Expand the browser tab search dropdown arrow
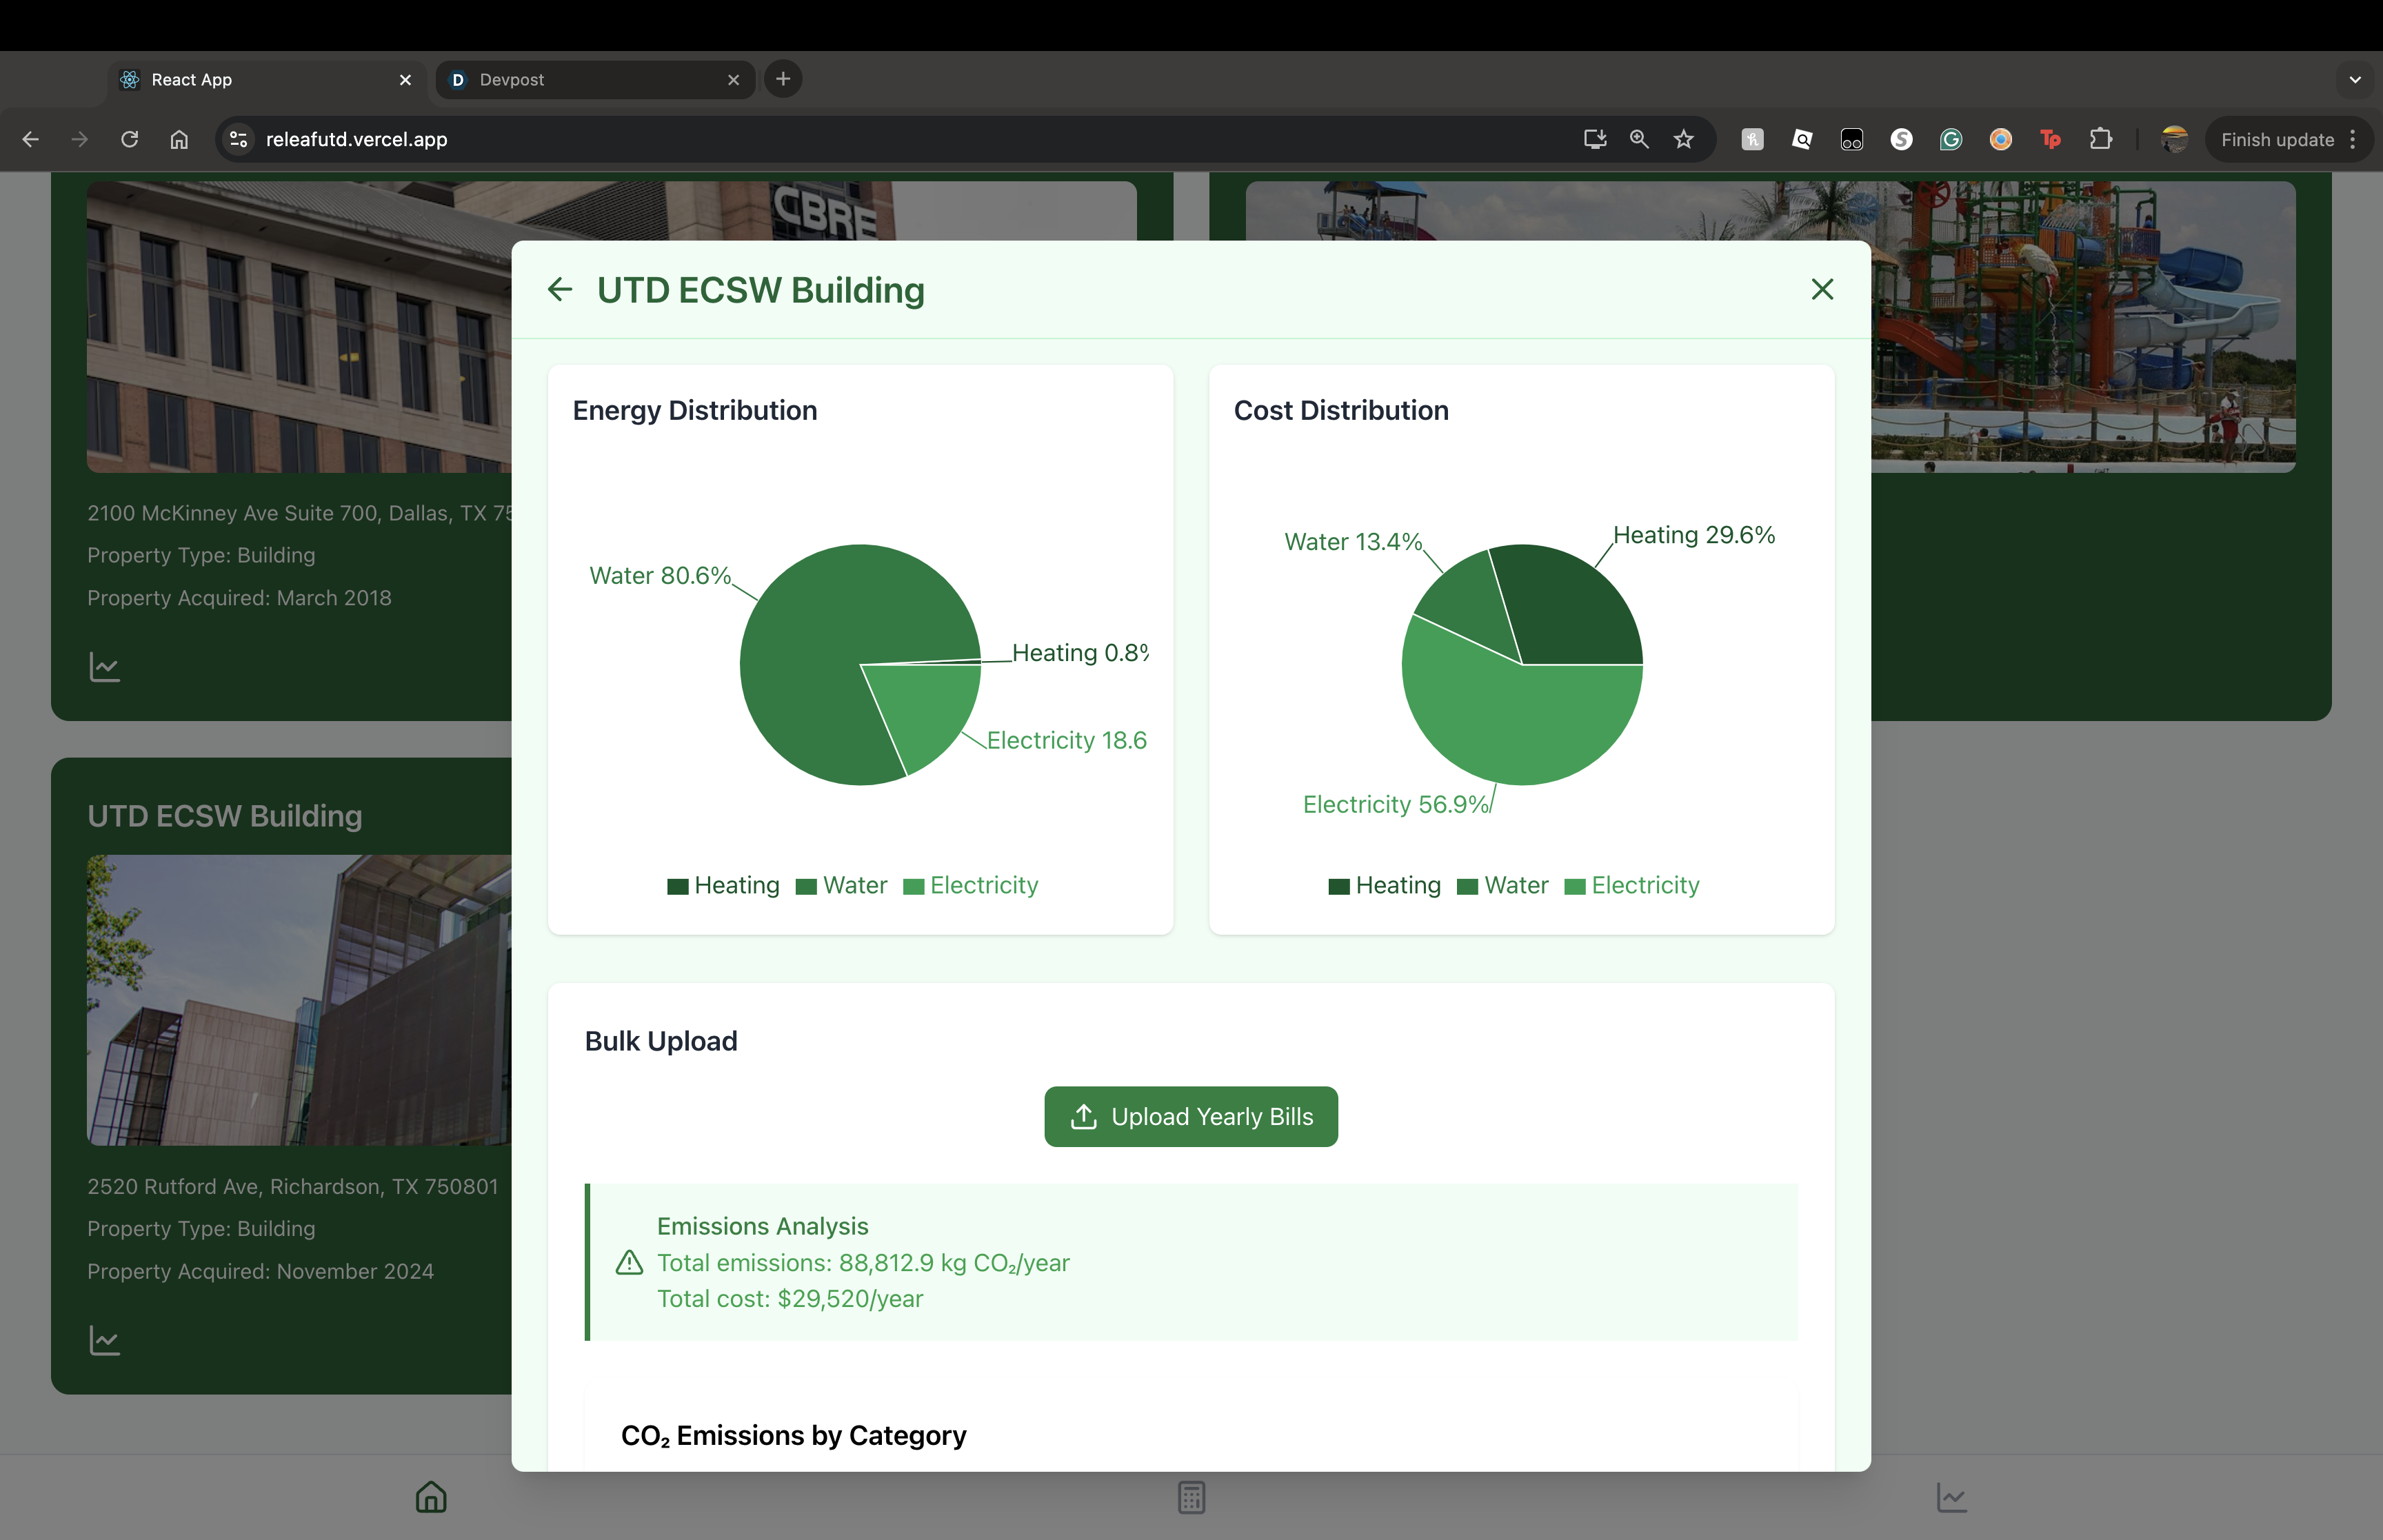This screenshot has height=1540, width=2383. (x=2354, y=79)
